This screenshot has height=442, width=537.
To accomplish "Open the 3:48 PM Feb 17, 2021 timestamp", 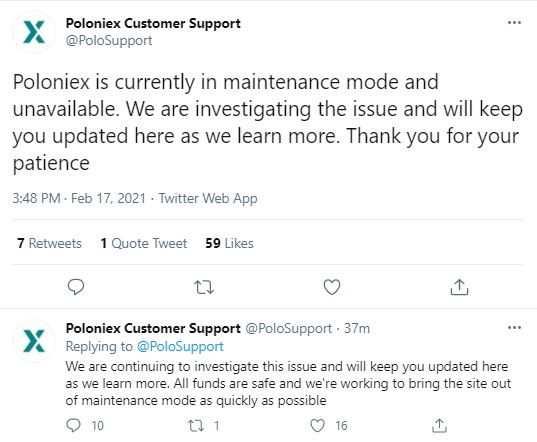I will pyautogui.click(x=79, y=199).
